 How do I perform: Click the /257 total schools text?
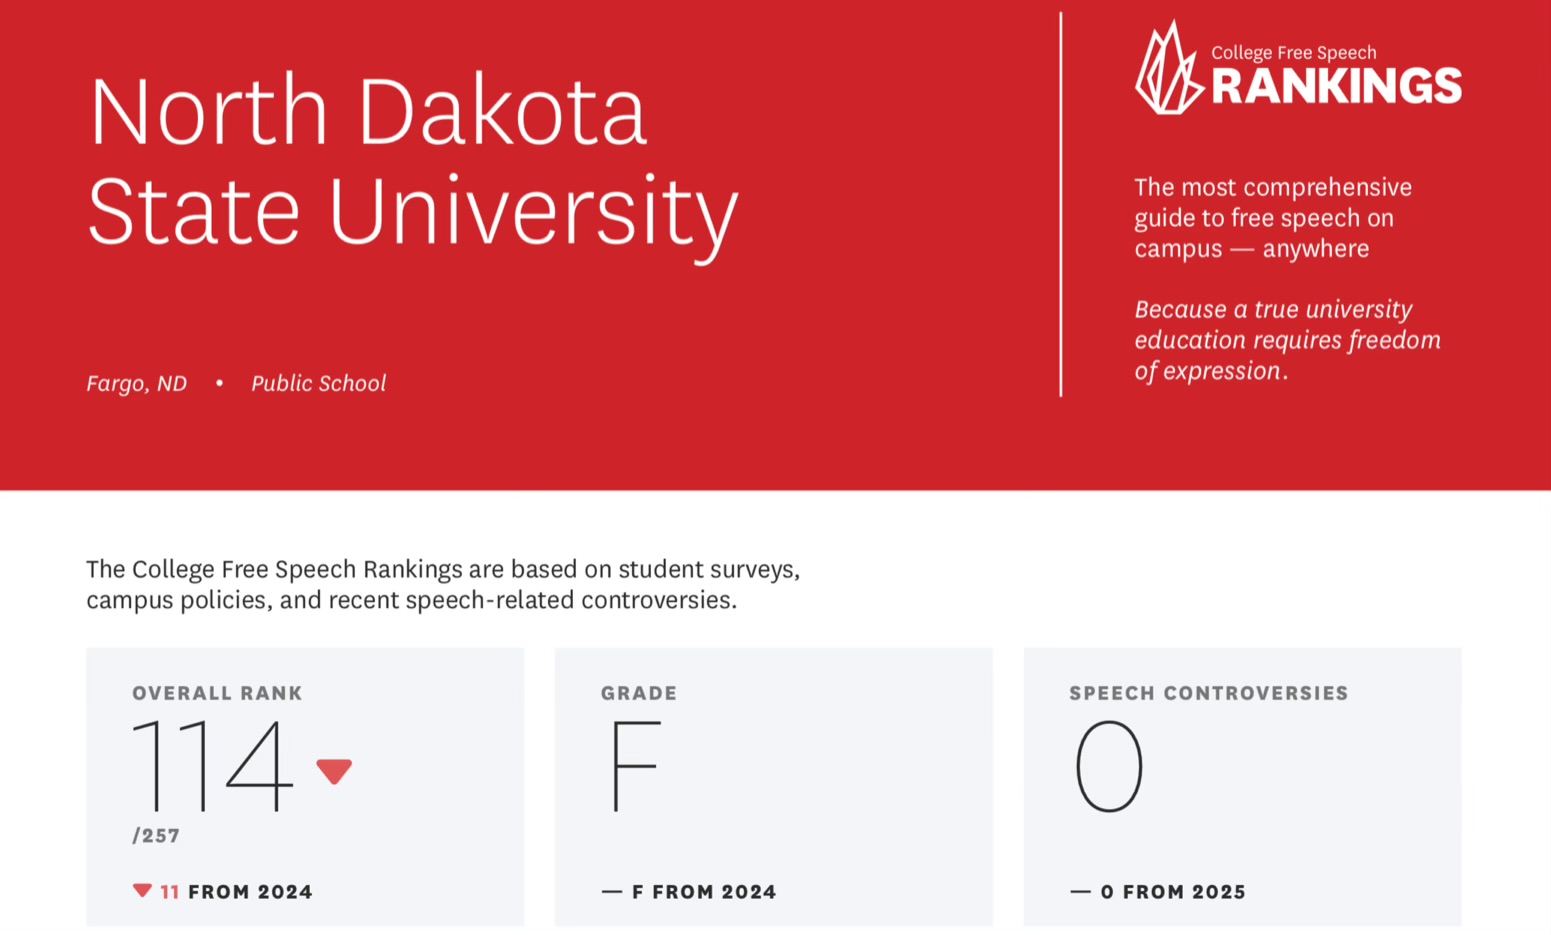(156, 836)
